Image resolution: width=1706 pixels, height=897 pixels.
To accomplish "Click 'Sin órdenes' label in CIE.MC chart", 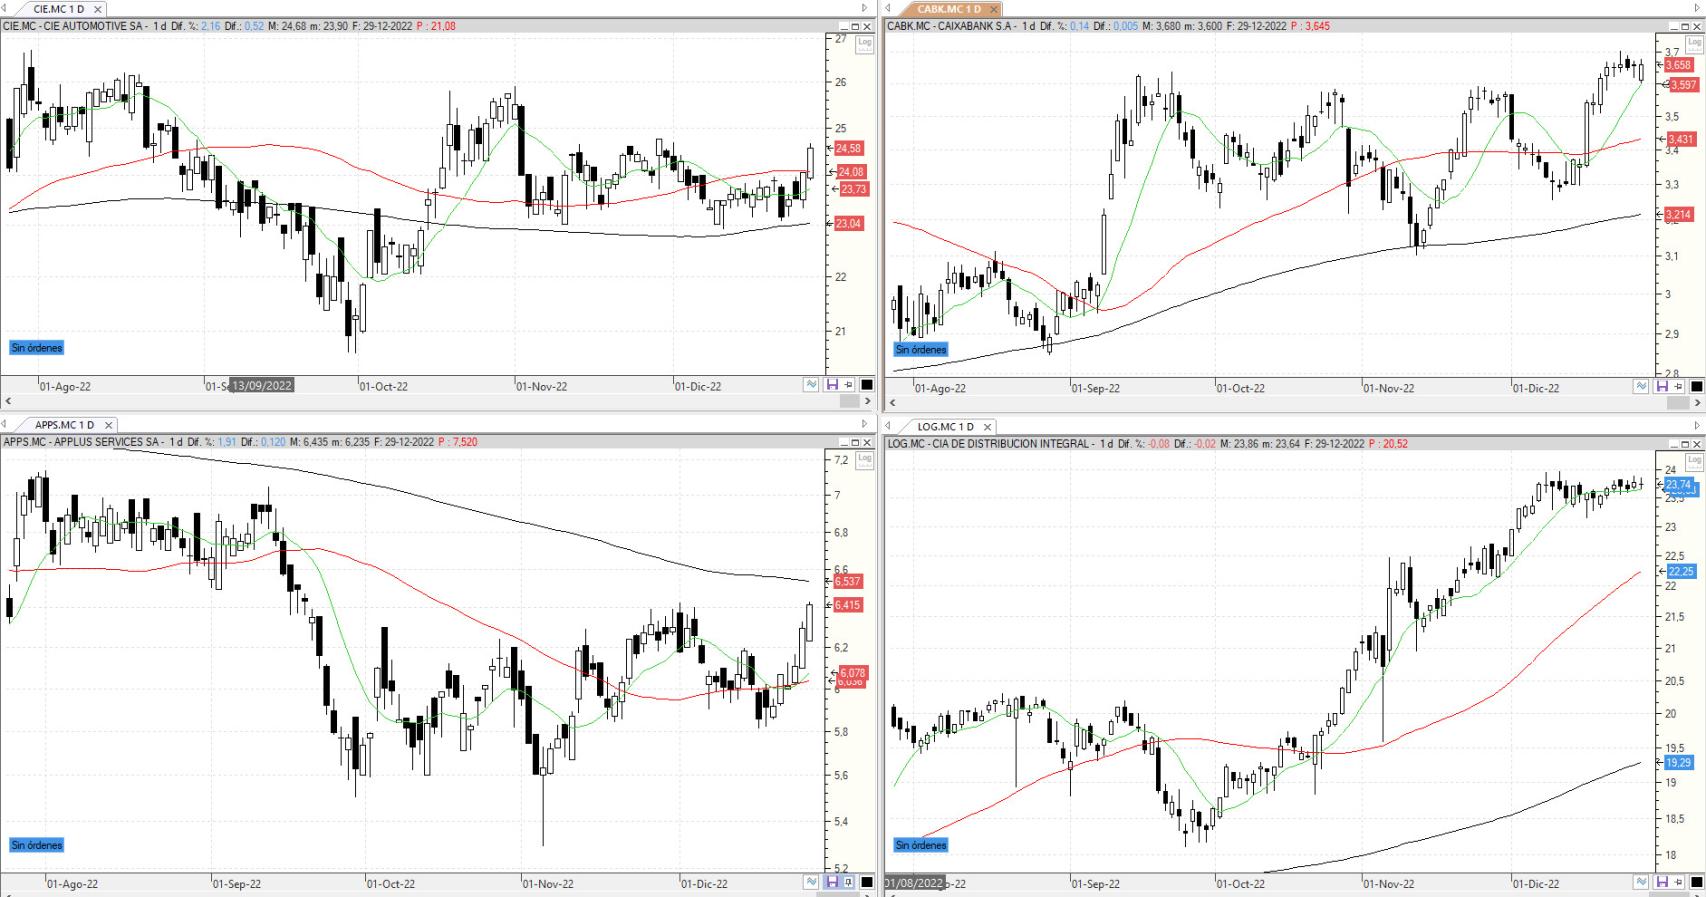I will tap(37, 348).
